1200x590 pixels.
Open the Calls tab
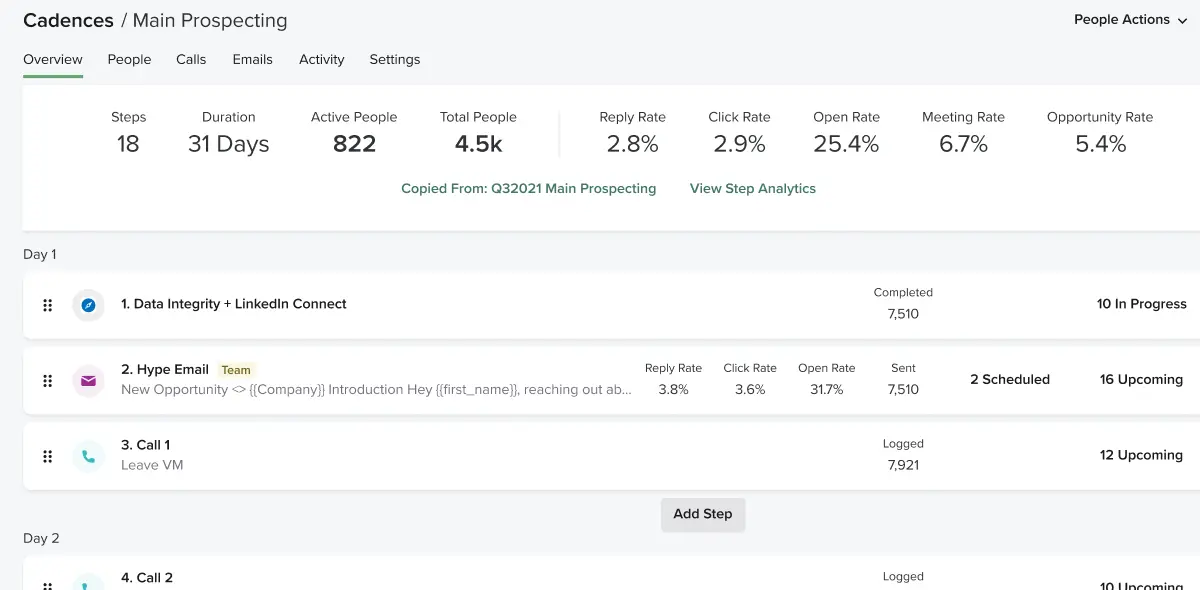pos(191,60)
